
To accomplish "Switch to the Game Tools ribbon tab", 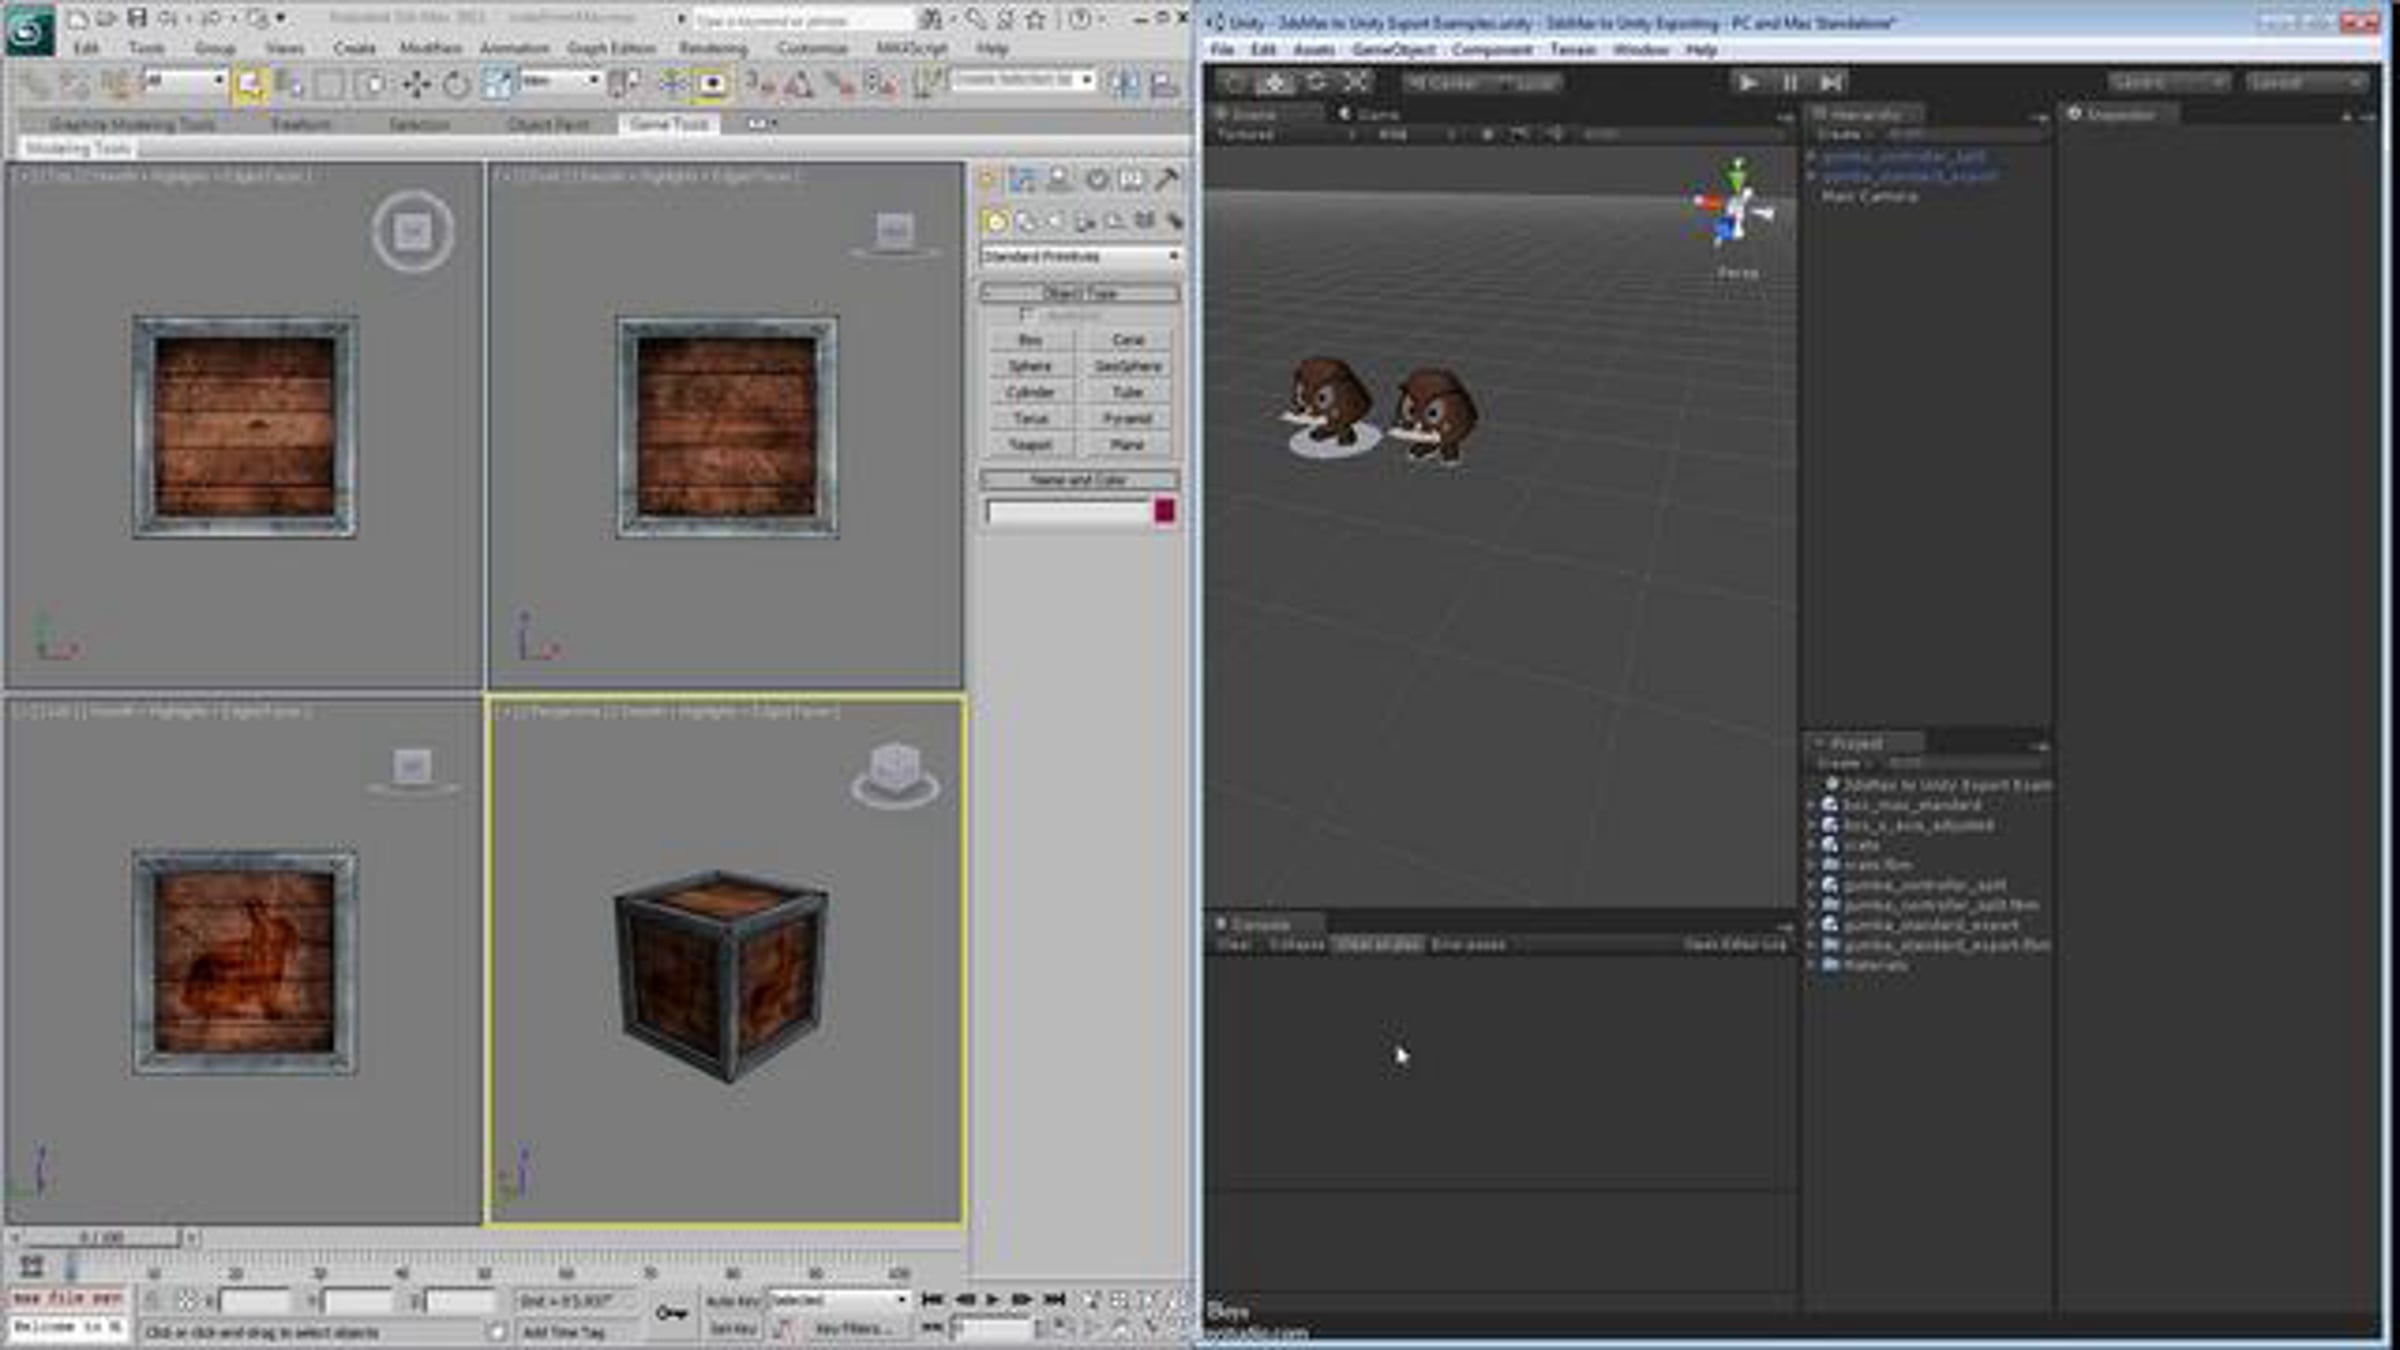I will [x=668, y=124].
